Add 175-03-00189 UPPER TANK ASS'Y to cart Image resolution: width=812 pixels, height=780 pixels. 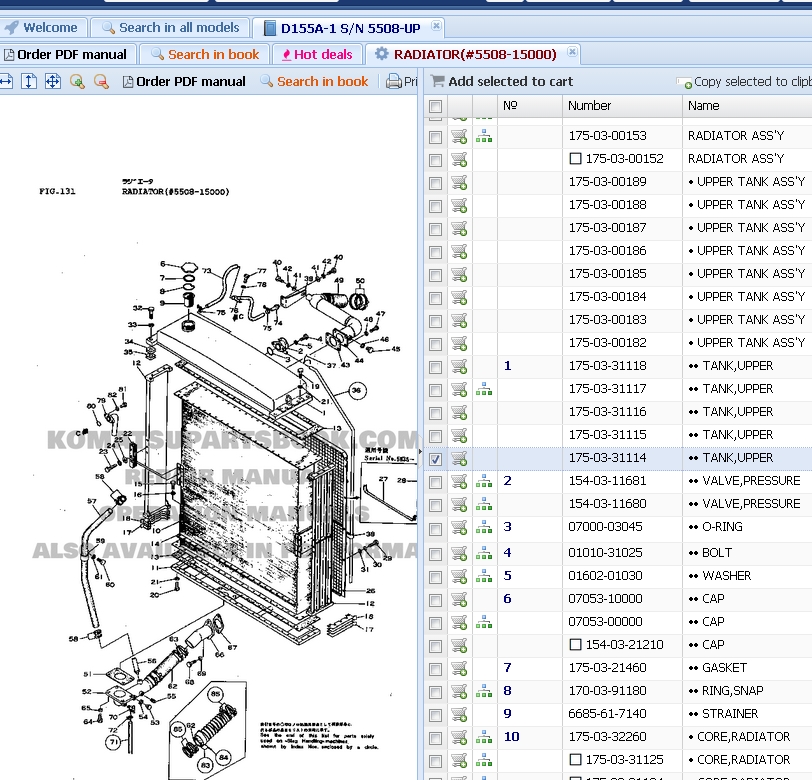click(x=459, y=182)
